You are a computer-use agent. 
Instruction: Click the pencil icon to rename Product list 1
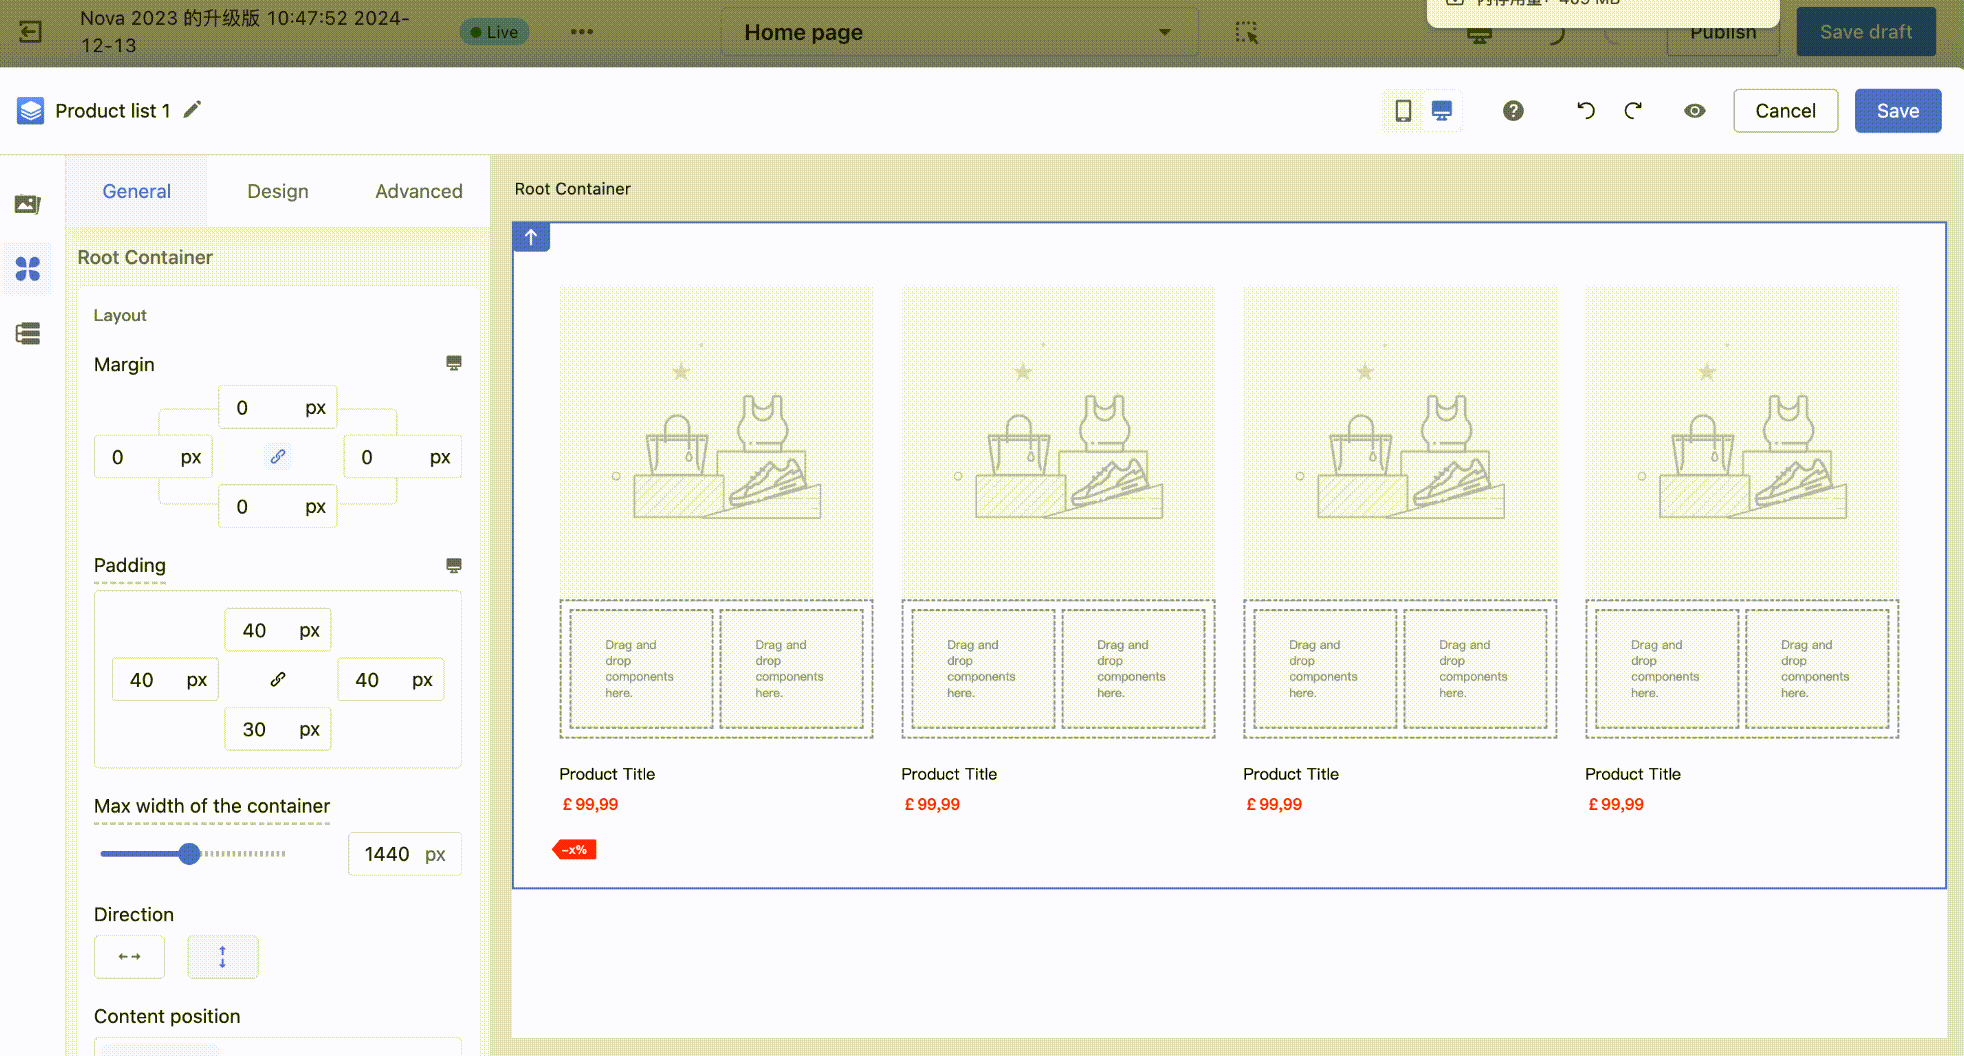[x=192, y=110]
